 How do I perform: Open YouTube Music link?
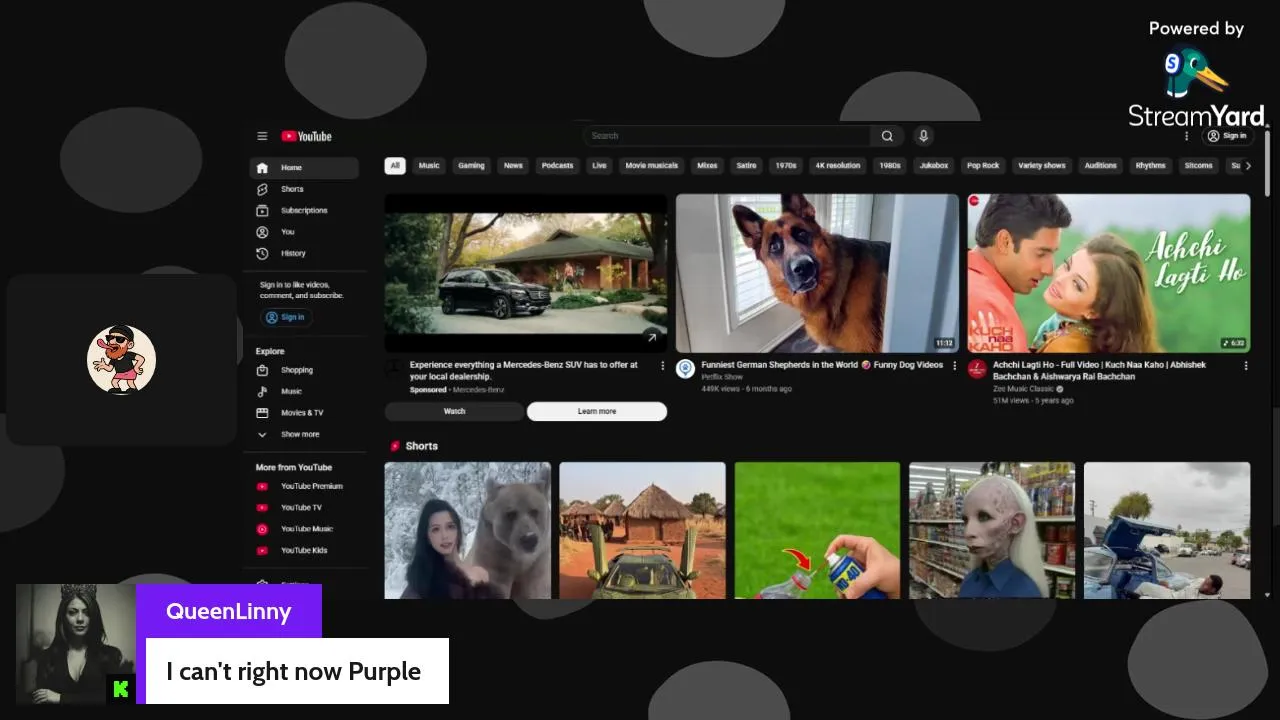304,529
